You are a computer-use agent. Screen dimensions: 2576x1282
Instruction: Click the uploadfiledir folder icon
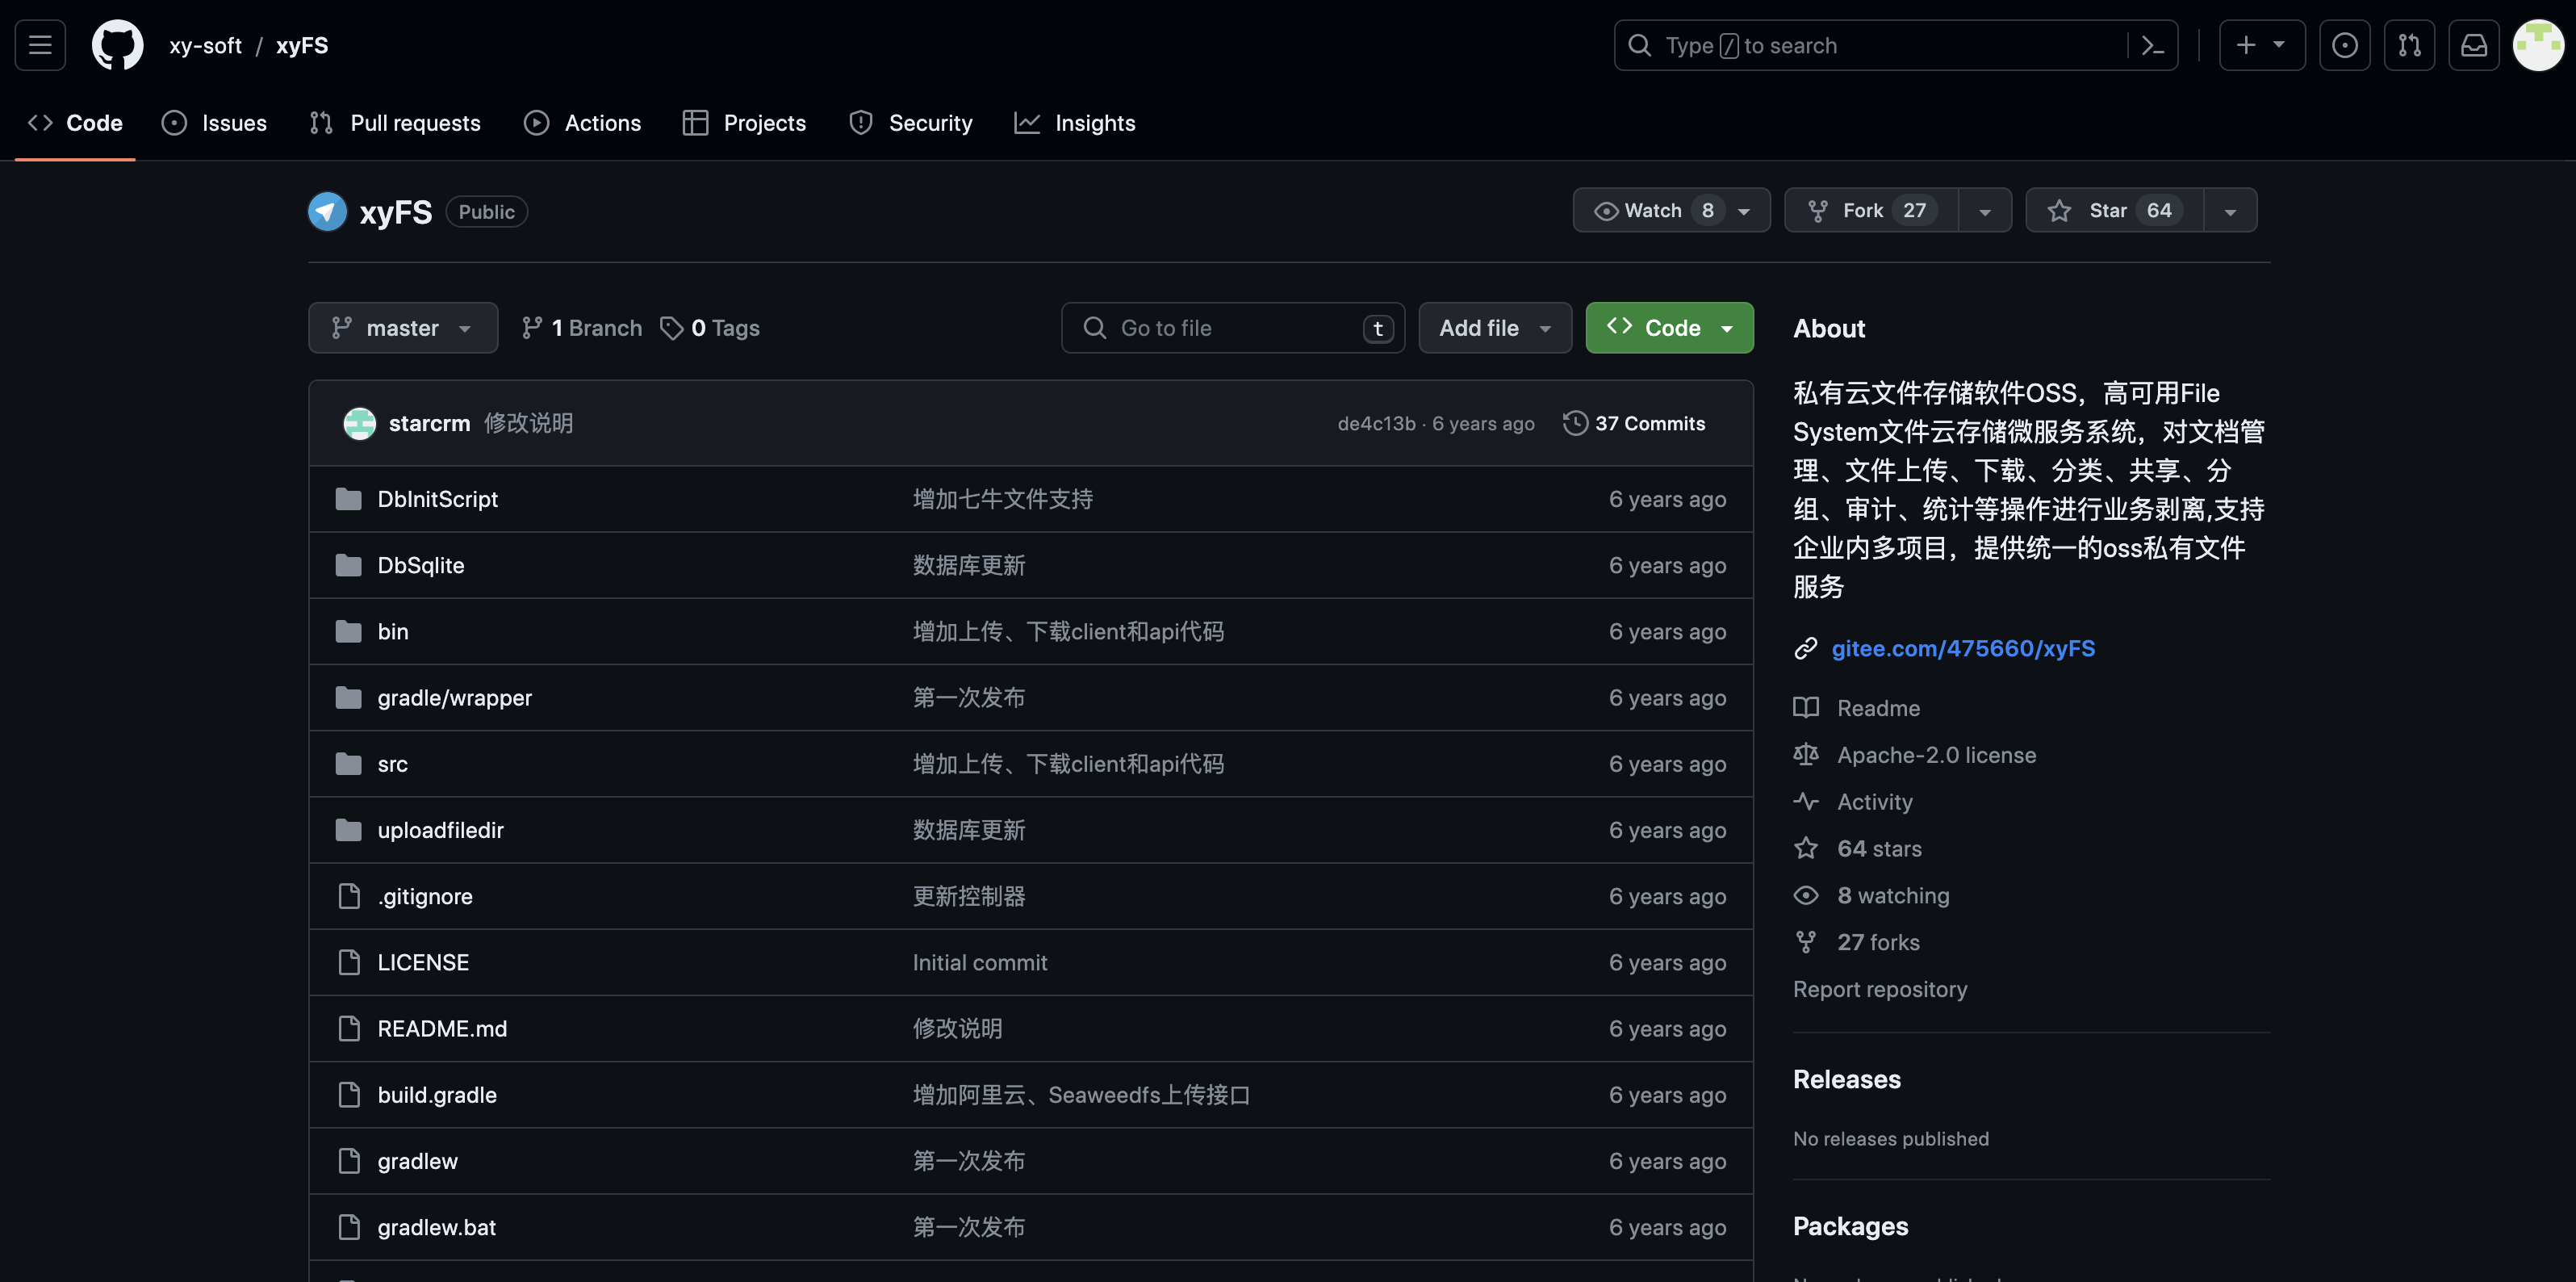tap(348, 830)
